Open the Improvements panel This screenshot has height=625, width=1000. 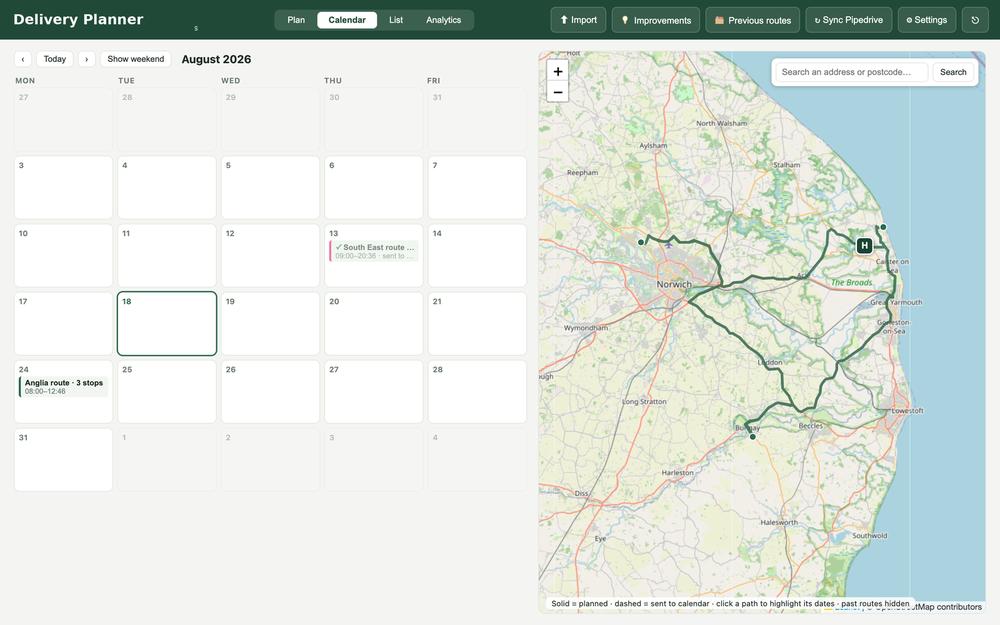tap(656, 20)
